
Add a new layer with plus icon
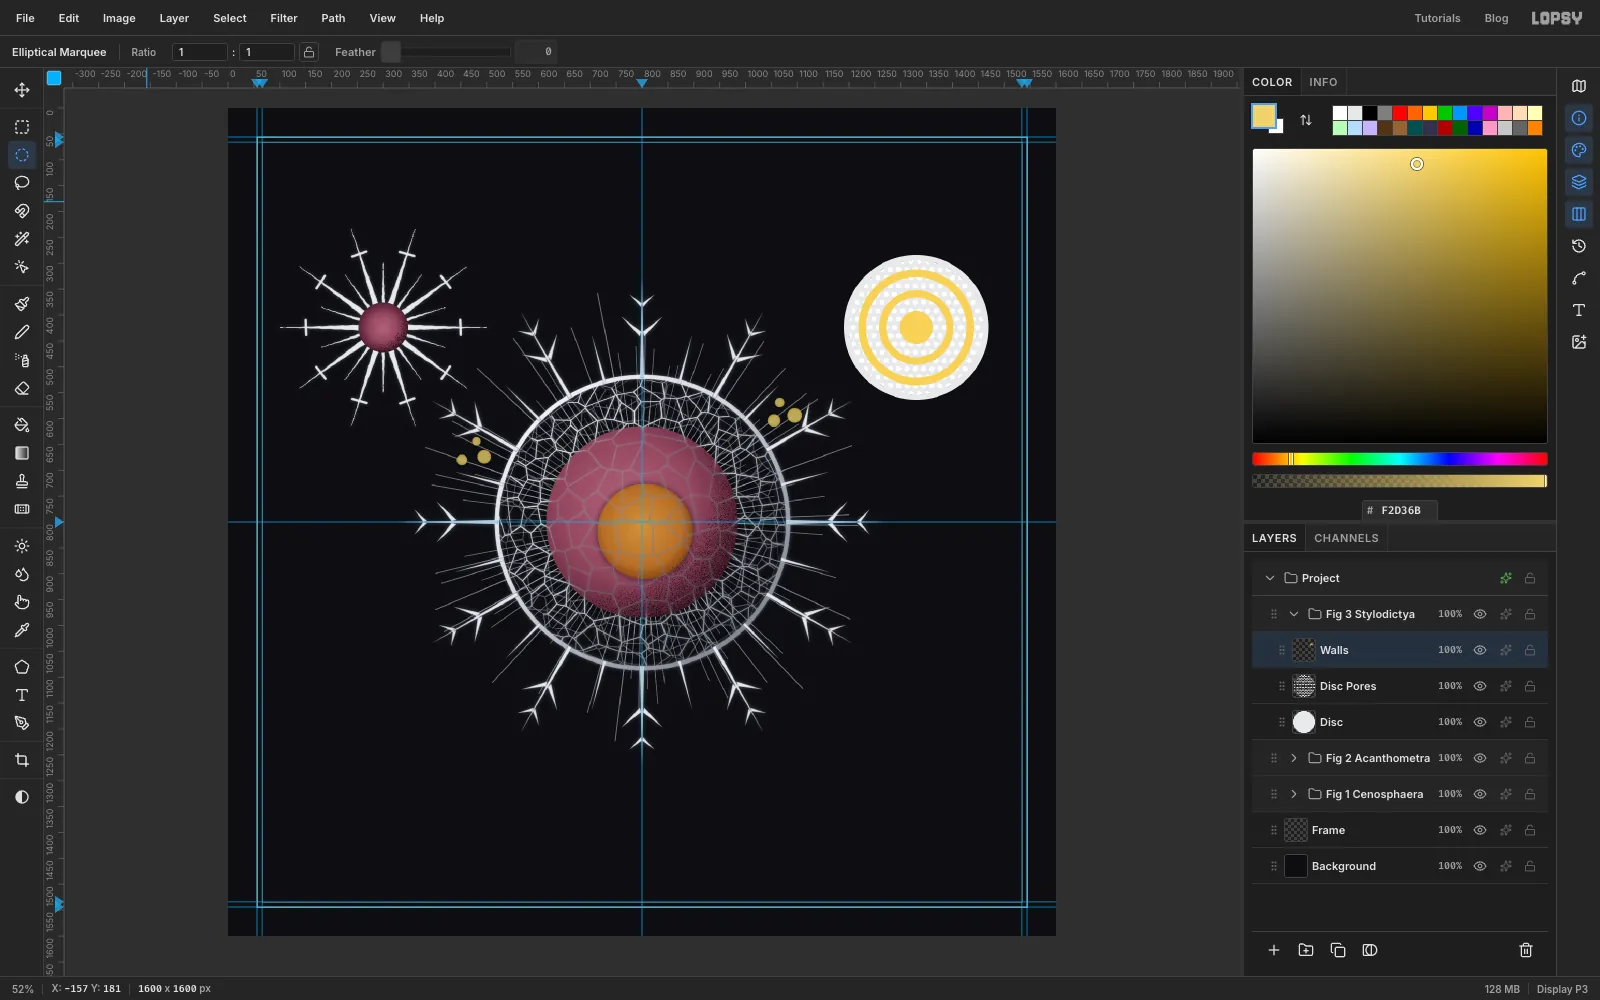click(x=1274, y=950)
